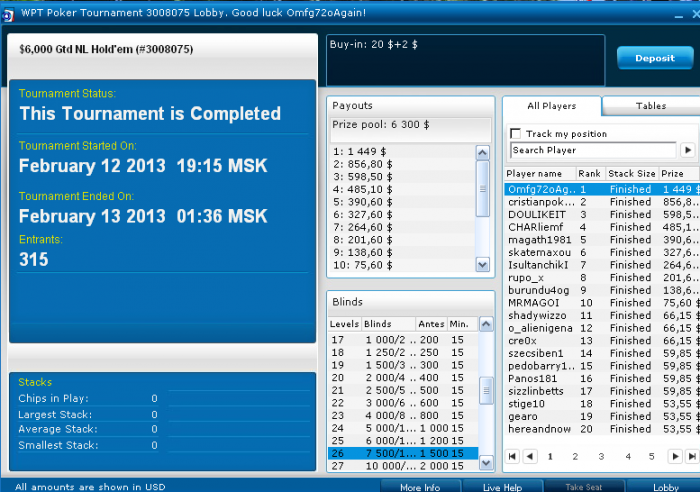Open page 3 of players list
700x492 pixels.
pyautogui.click(x=601, y=456)
